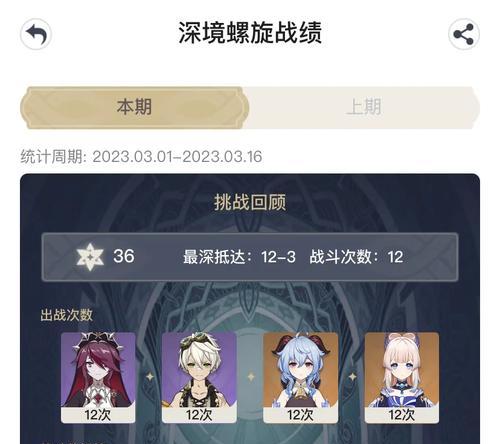The width and height of the screenshot is (500, 444).
Task: Tap the 最深抵达 12-3 stat
Action: pyautogui.click(x=239, y=257)
